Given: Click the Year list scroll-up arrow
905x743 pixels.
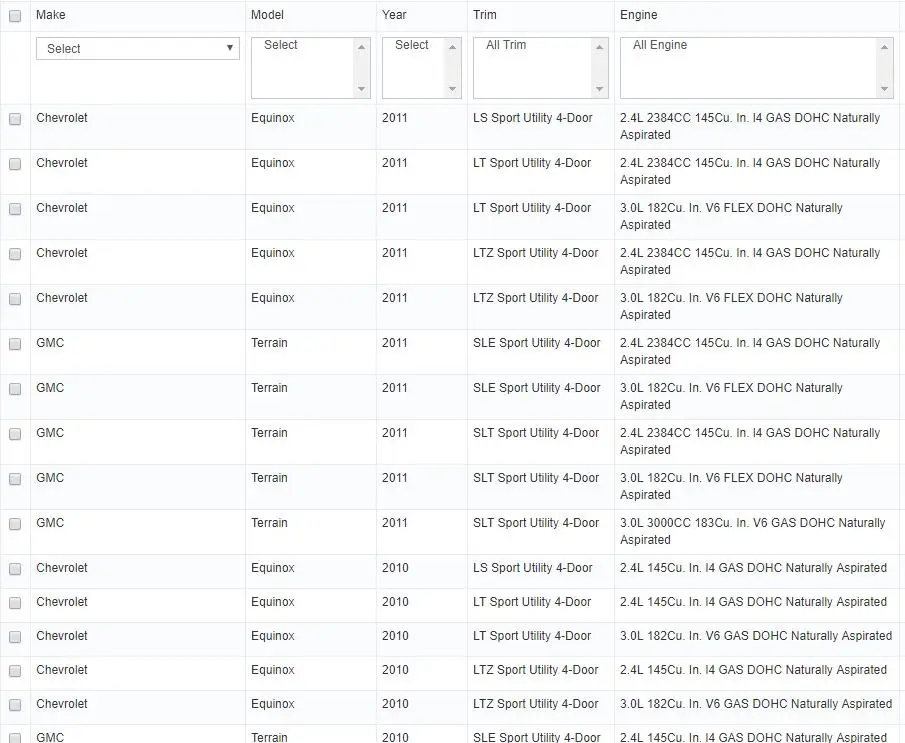Looking at the screenshot, I should click(452, 47).
